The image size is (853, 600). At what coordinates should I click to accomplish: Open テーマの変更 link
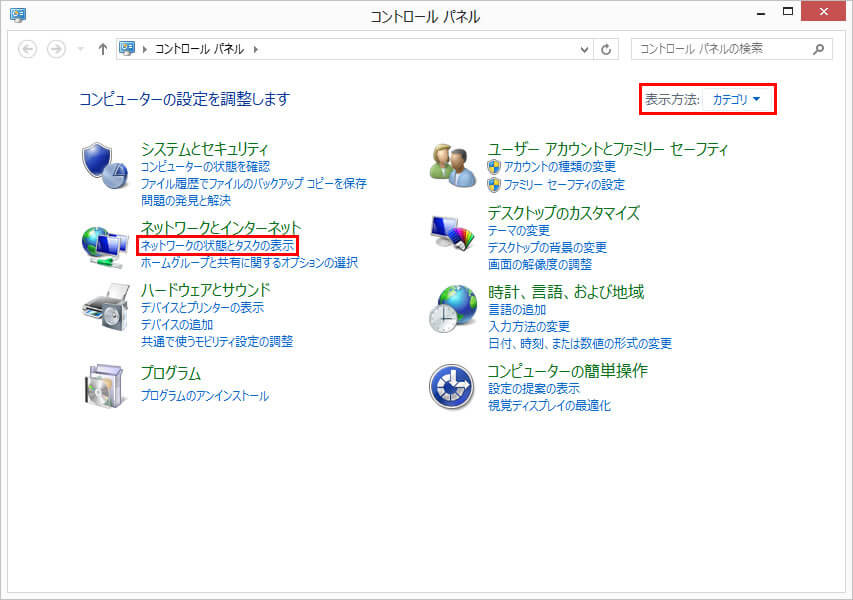(x=518, y=231)
